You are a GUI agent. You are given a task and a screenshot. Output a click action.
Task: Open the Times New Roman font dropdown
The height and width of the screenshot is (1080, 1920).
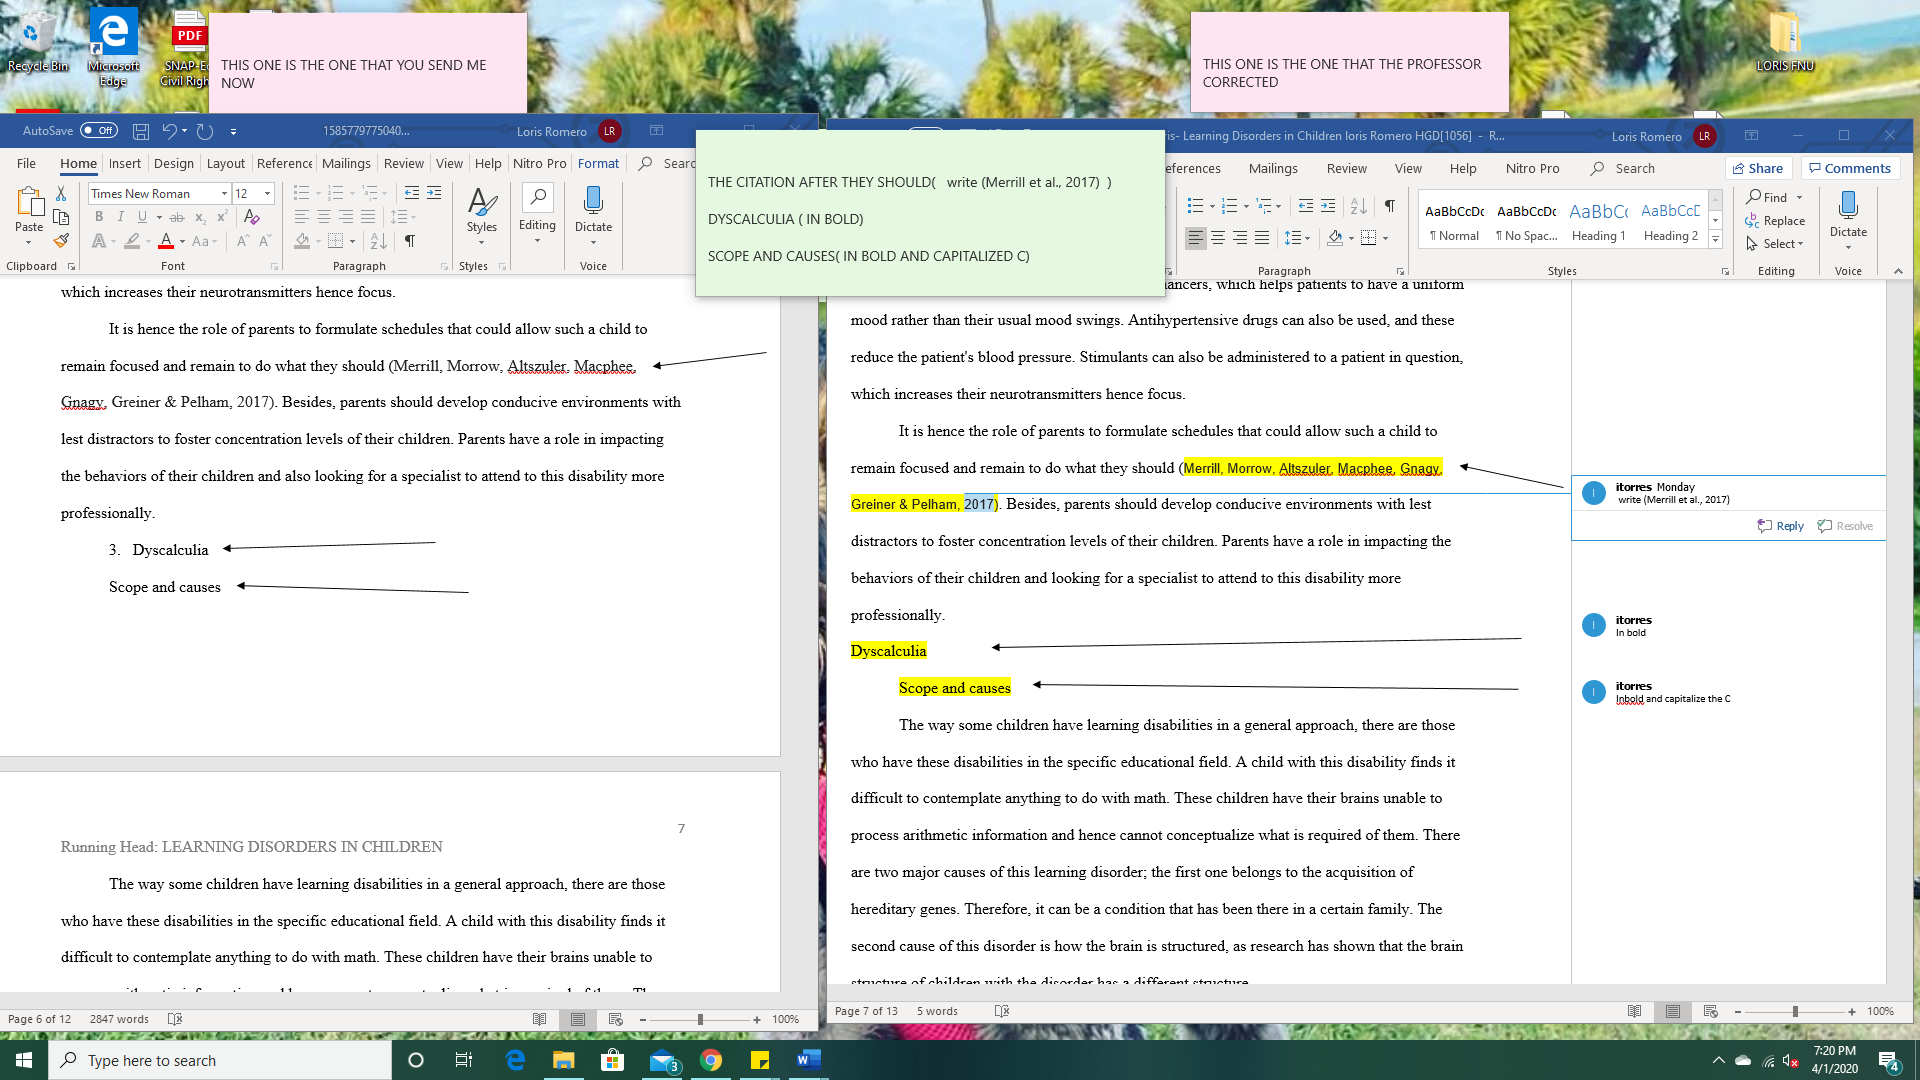pos(224,193)
